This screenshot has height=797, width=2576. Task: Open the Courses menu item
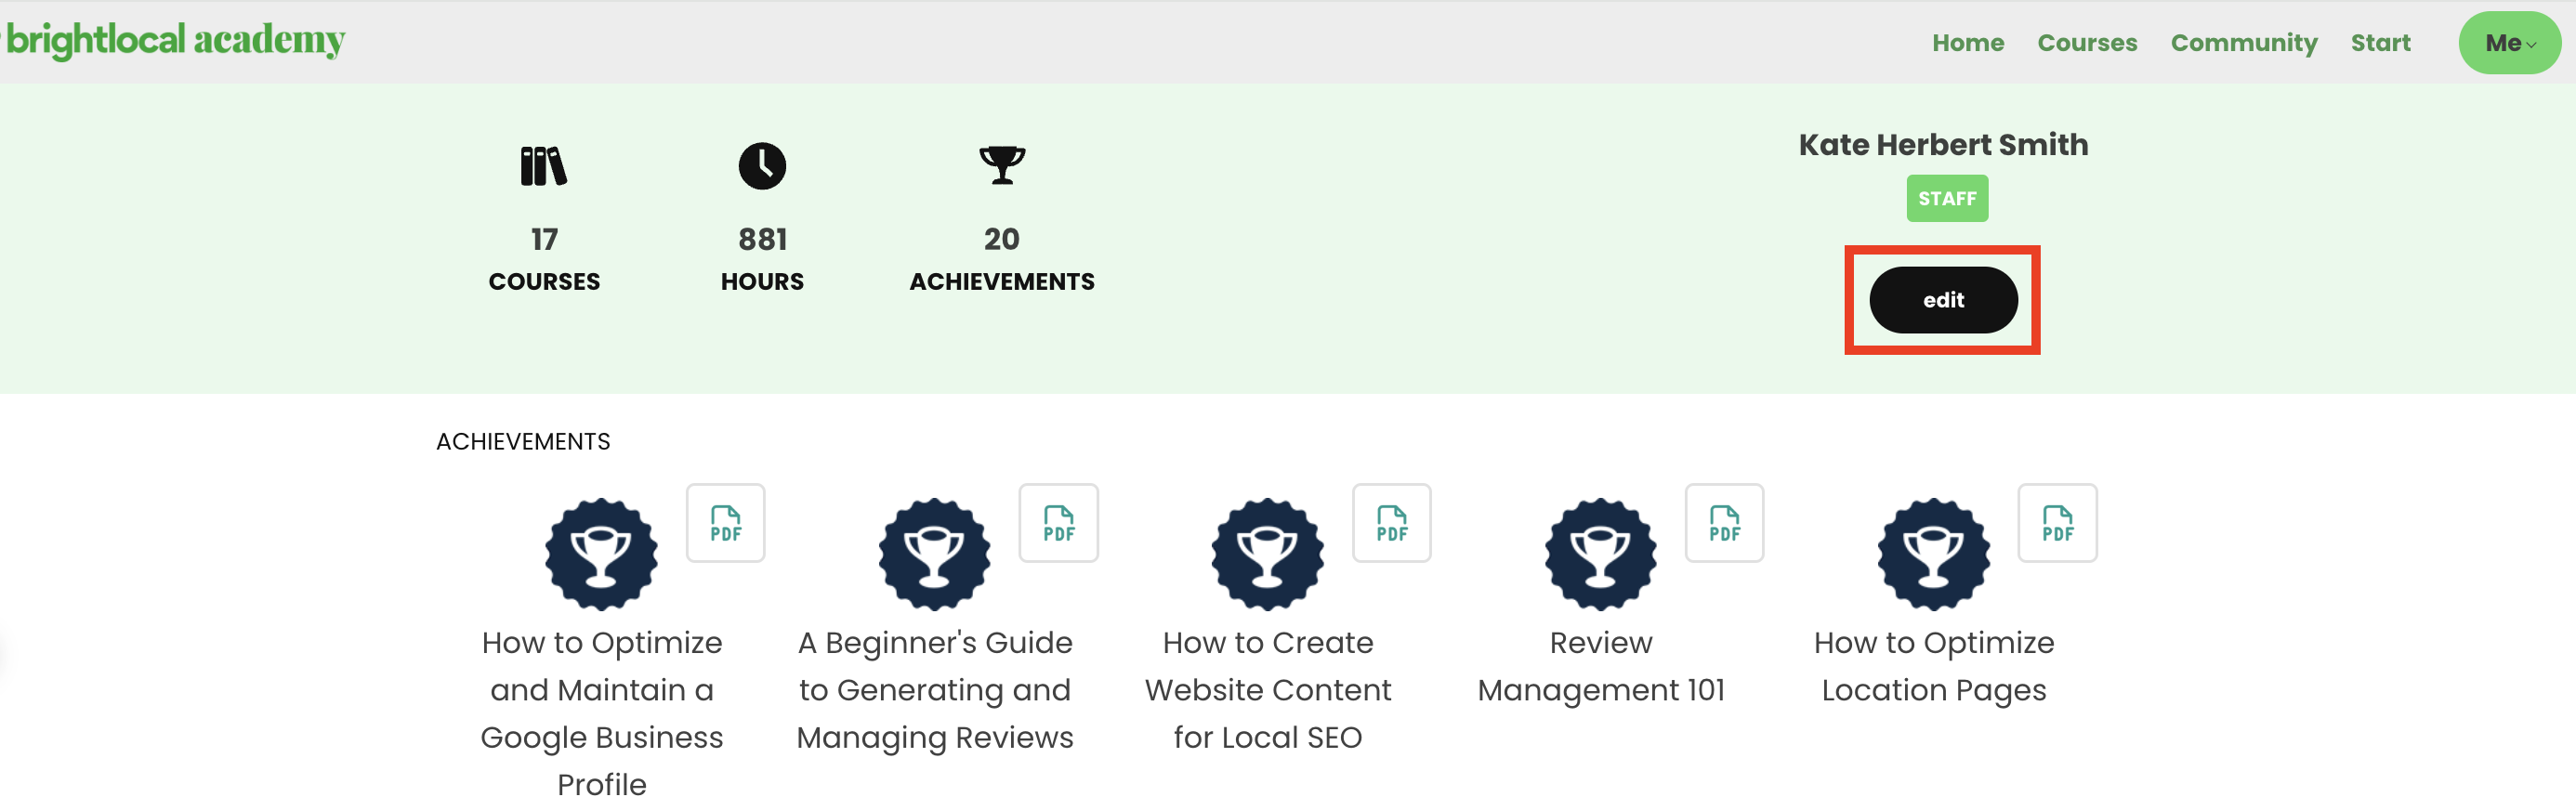2087,43
